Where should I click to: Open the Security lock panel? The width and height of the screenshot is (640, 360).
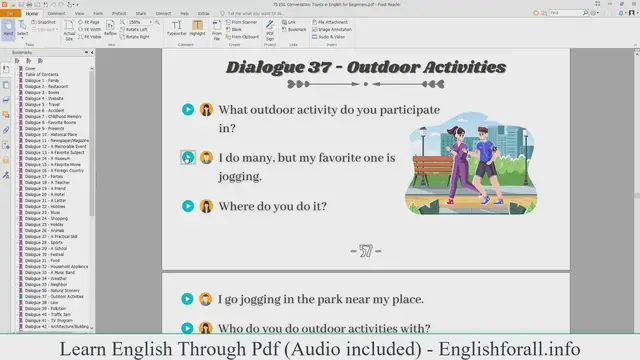coord(6,160)
